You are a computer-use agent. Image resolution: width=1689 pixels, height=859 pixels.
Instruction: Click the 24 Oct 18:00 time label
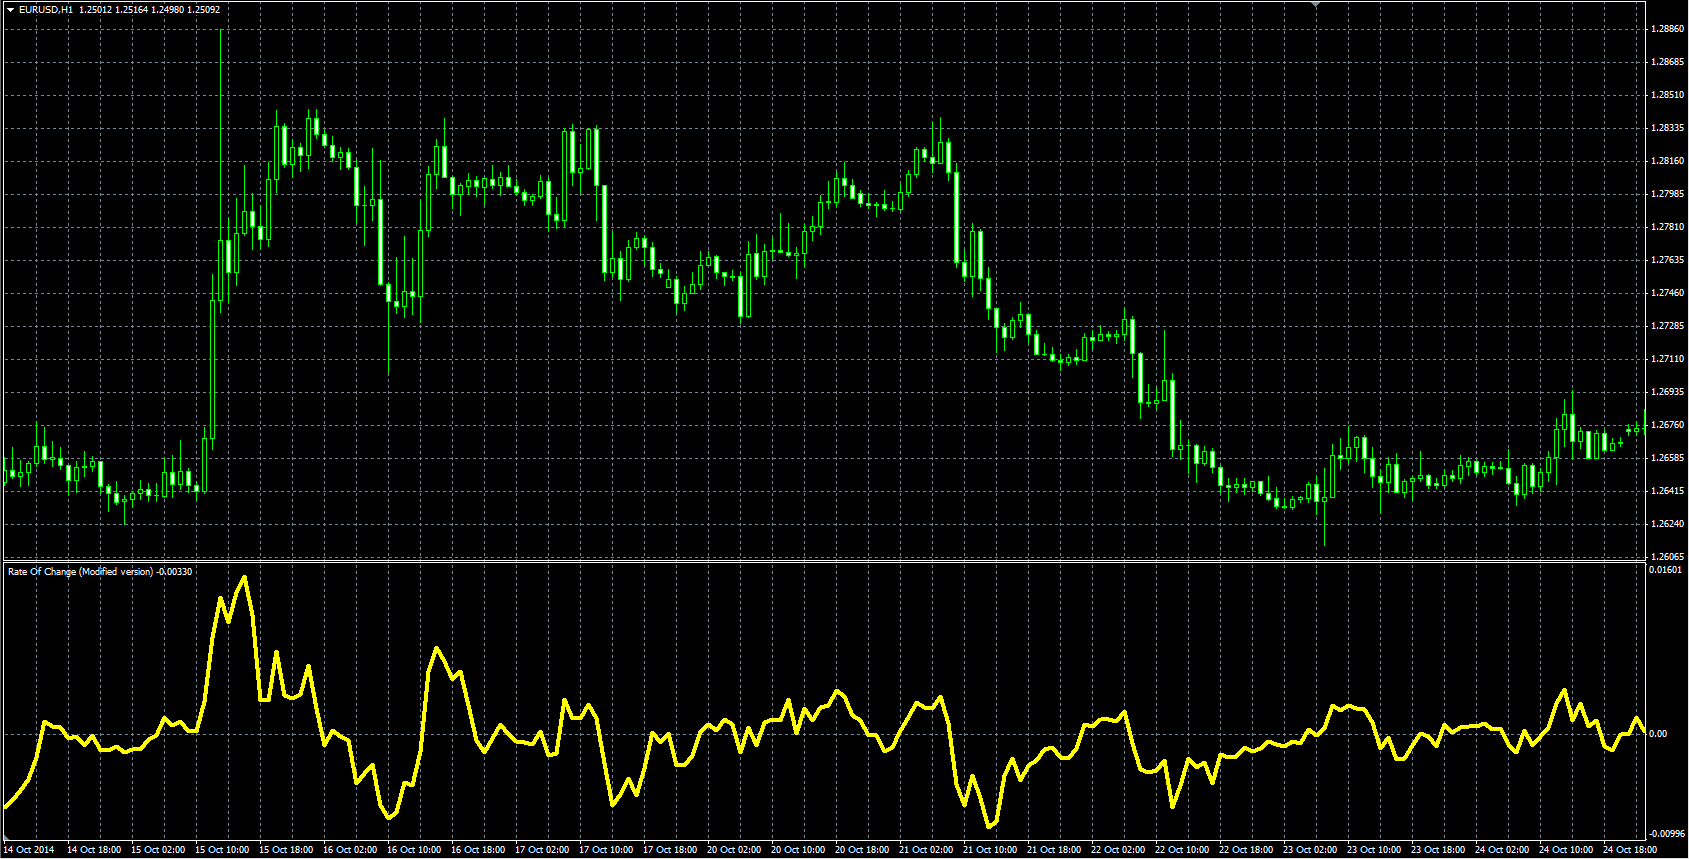click(1630, 850)
